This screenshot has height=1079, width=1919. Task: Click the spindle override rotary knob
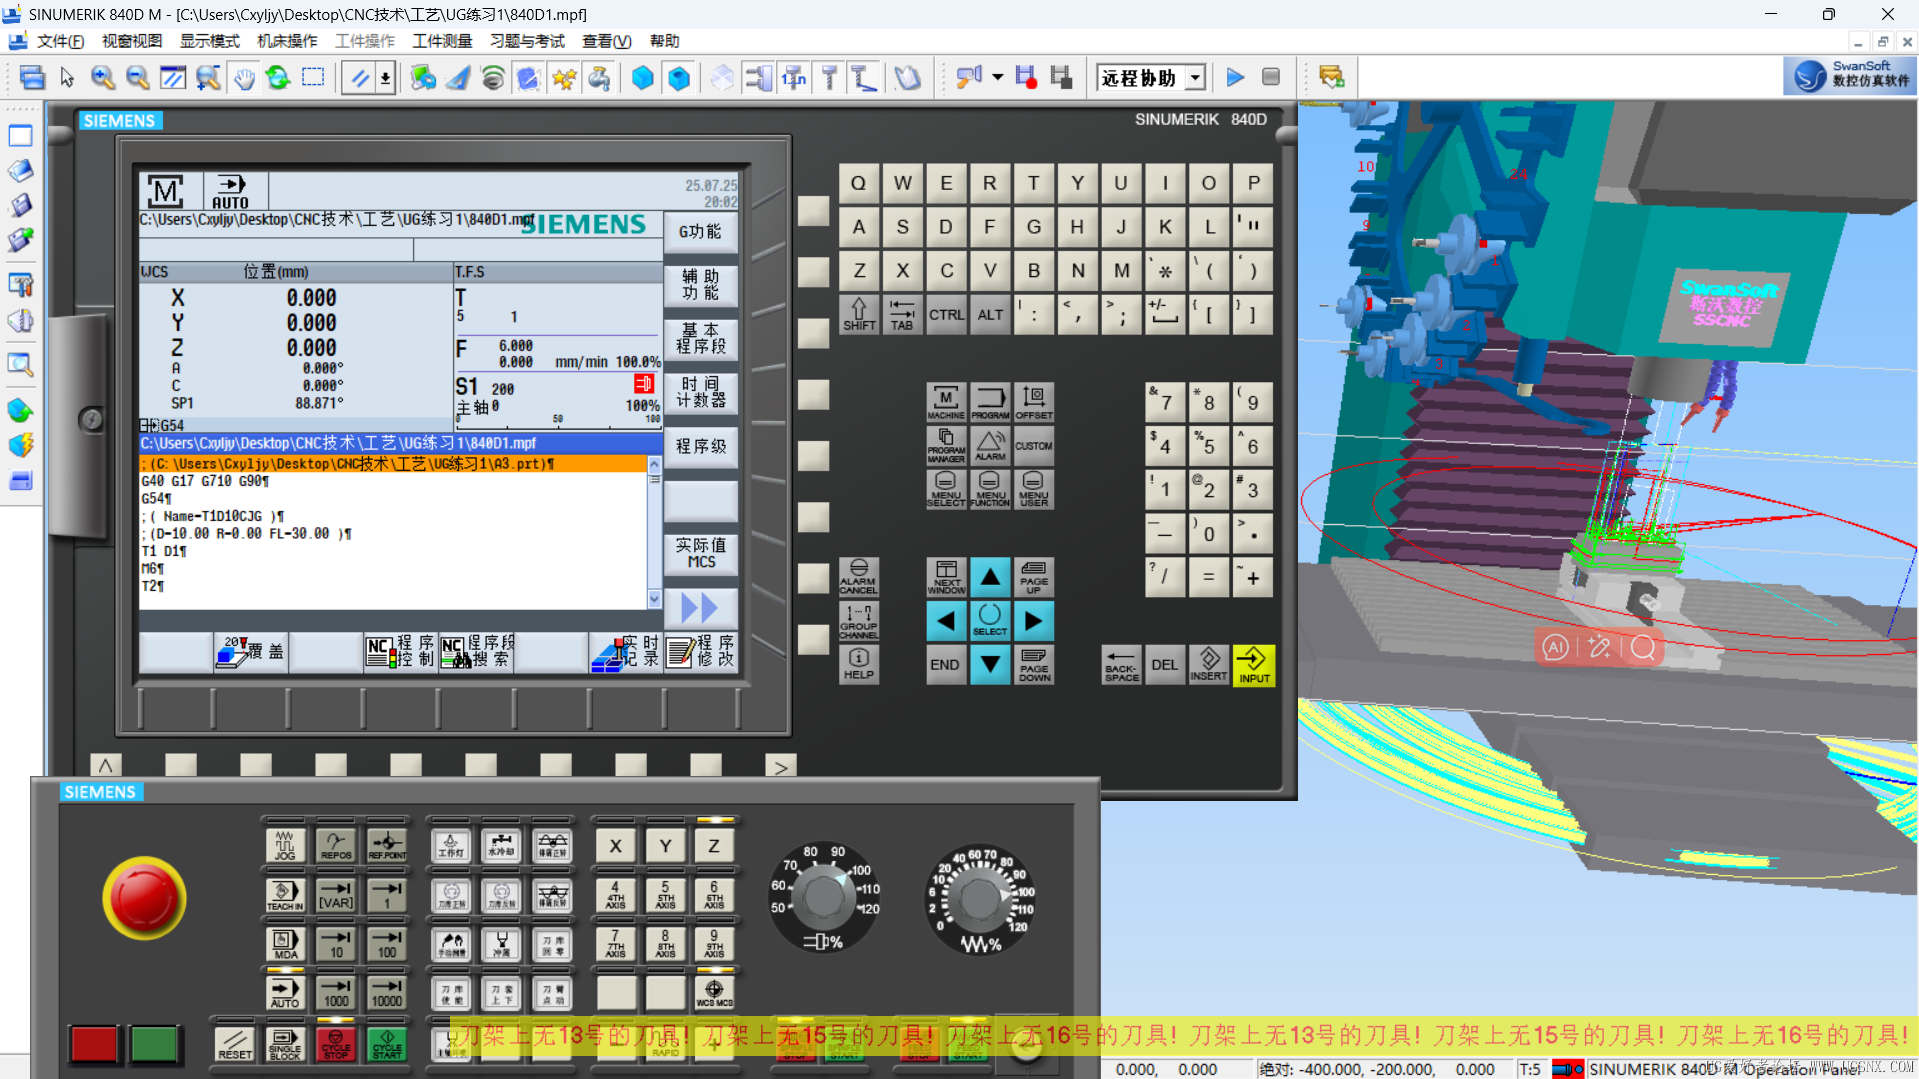pyautogui.click(x=823, y=897)
